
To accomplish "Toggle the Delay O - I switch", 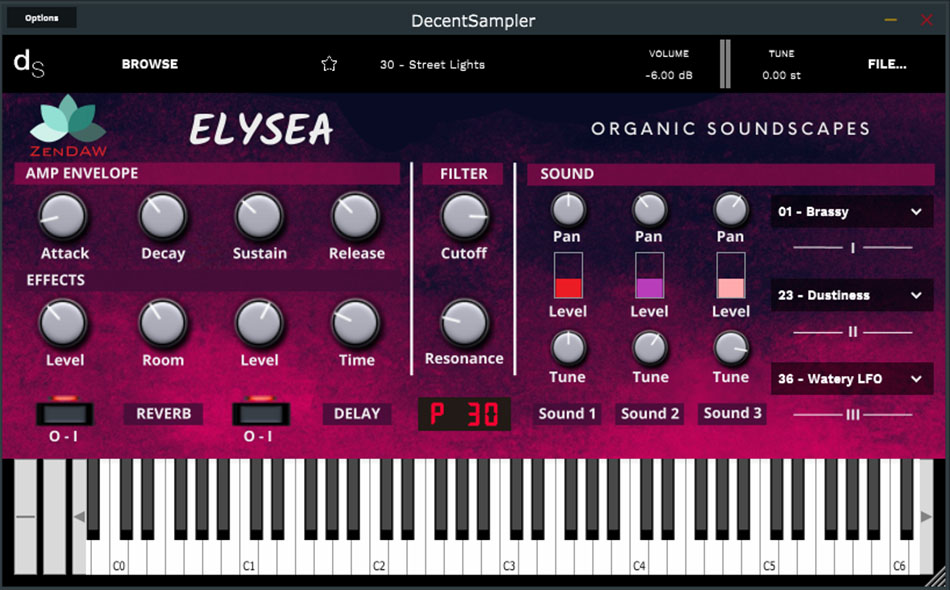I will 261,414.
